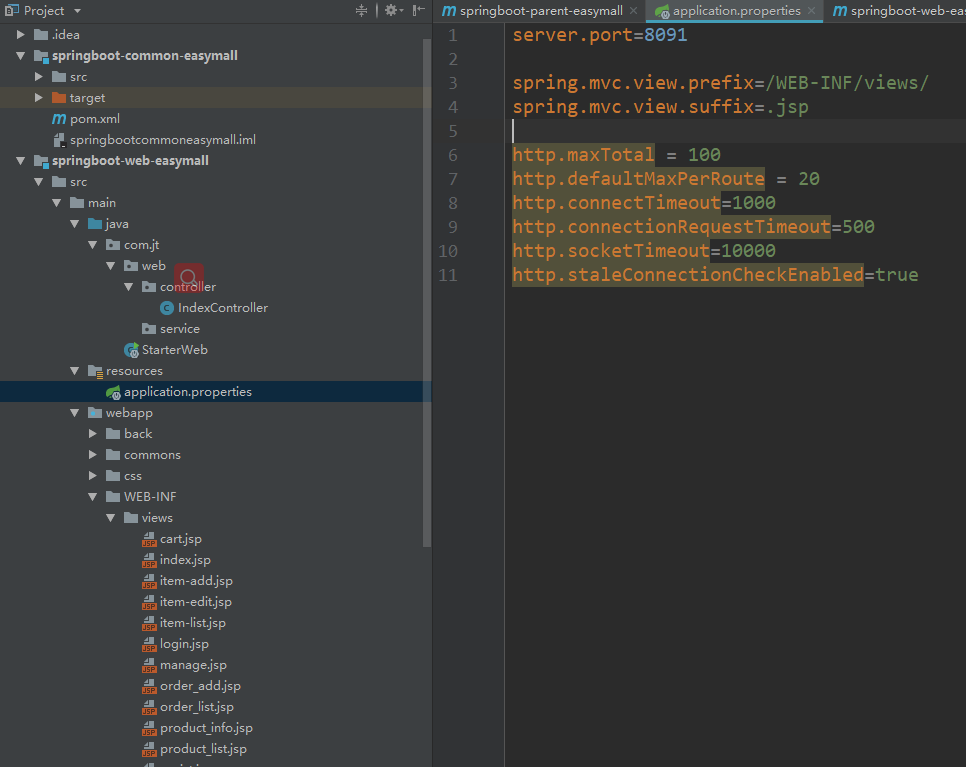
Task: Click the login.jsp file icon
Action: pyautogui.click(x=149, y=644)
